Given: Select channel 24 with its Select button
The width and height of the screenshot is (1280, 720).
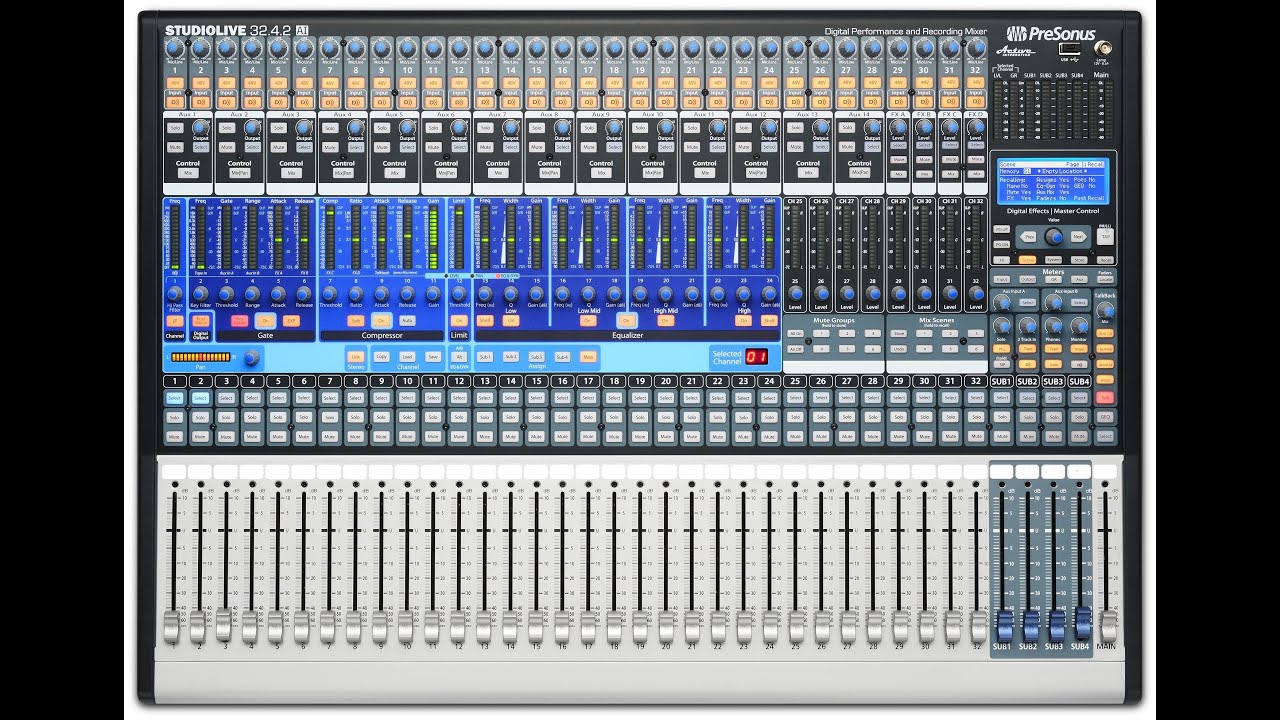Looking at the screenshot, I should pos(769,398).
